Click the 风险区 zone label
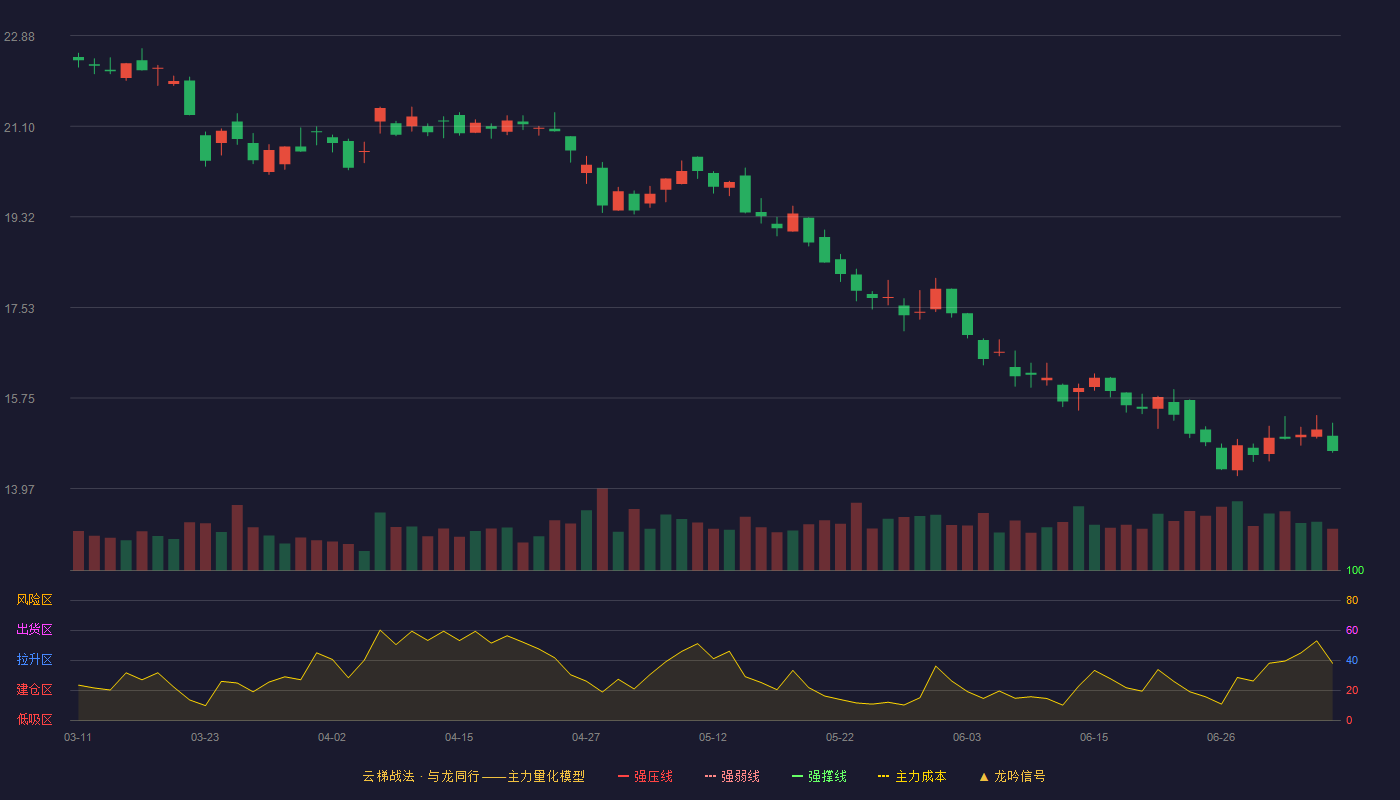Image resolution: width=1400 pixels, height=800 pixels. [34, 600]
